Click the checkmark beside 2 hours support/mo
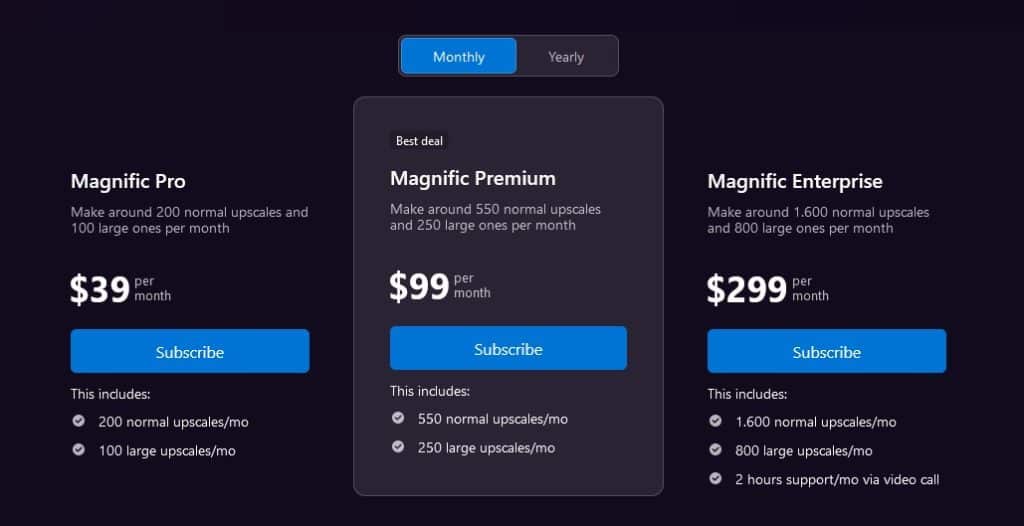The width and height of the screenshot is (1024, 526). pyautogui.click(x=715, y=479)
